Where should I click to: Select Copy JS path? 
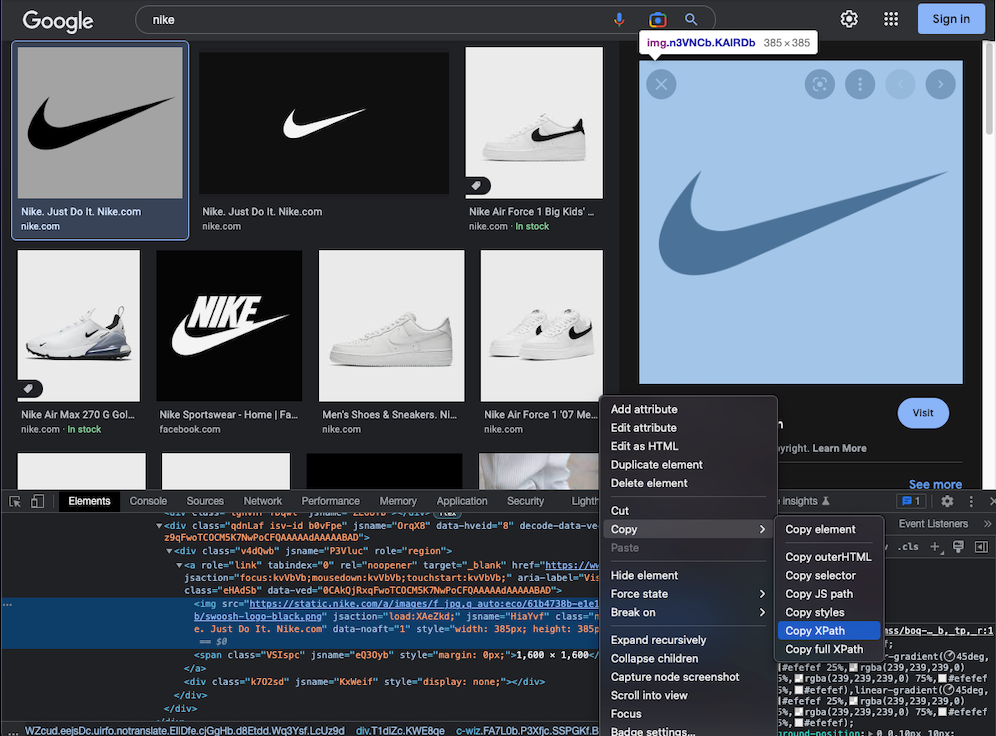829,594
